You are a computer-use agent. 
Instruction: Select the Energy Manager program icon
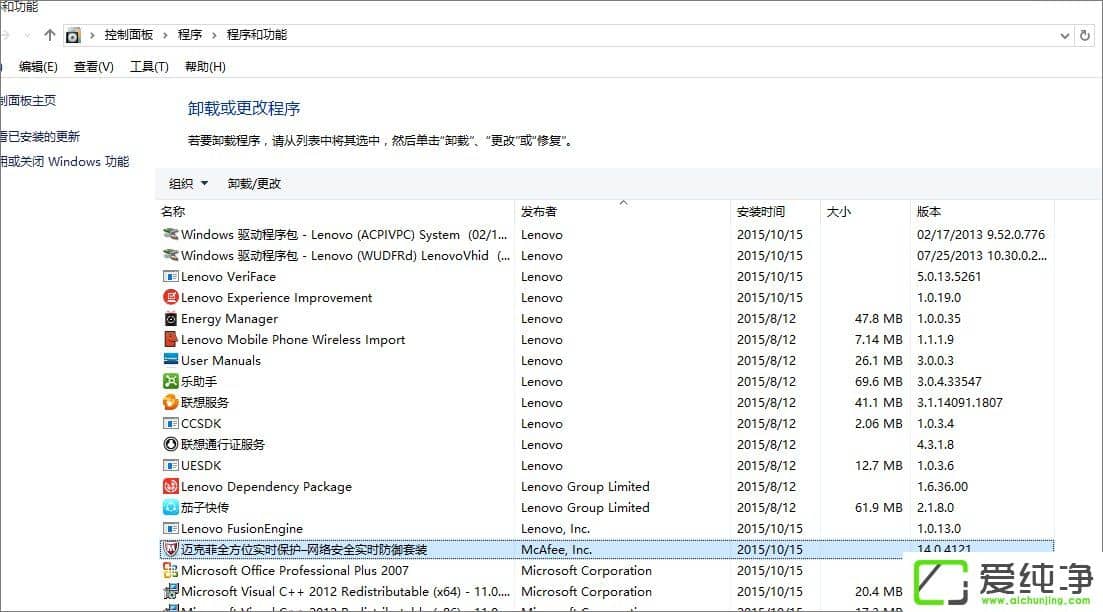170,318
